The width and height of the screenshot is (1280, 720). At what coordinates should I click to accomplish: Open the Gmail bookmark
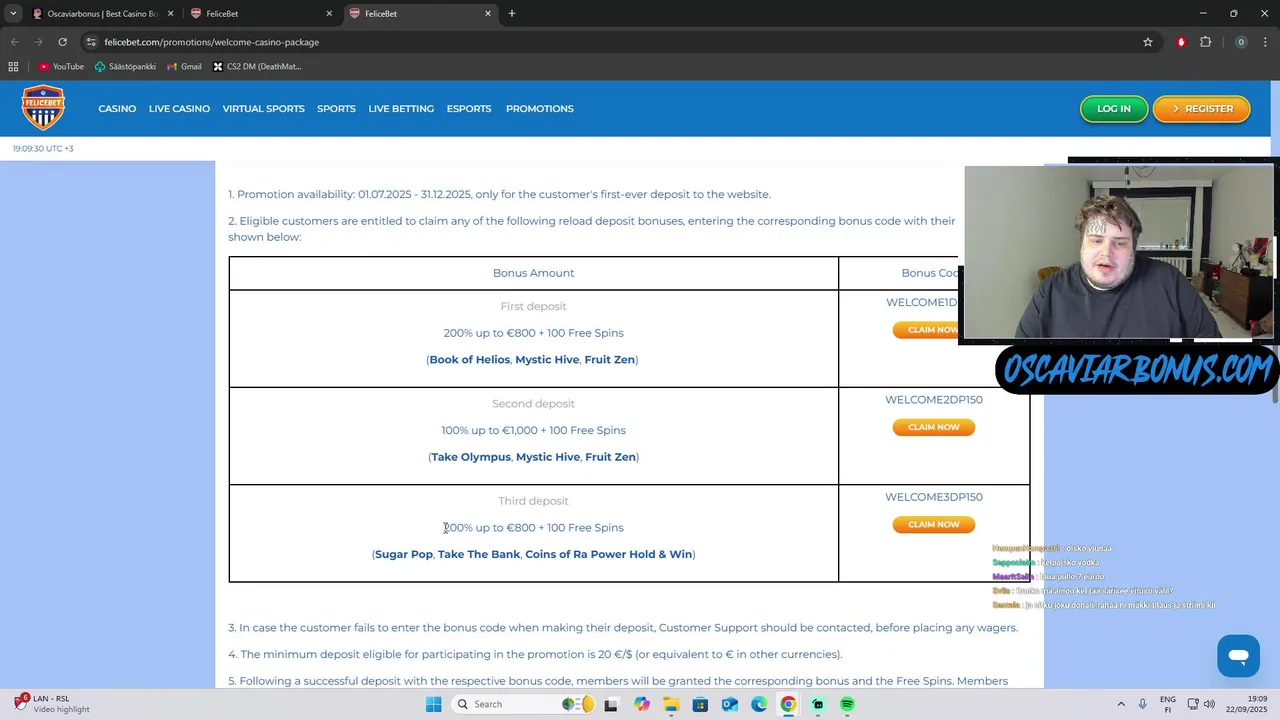[184, 67]
